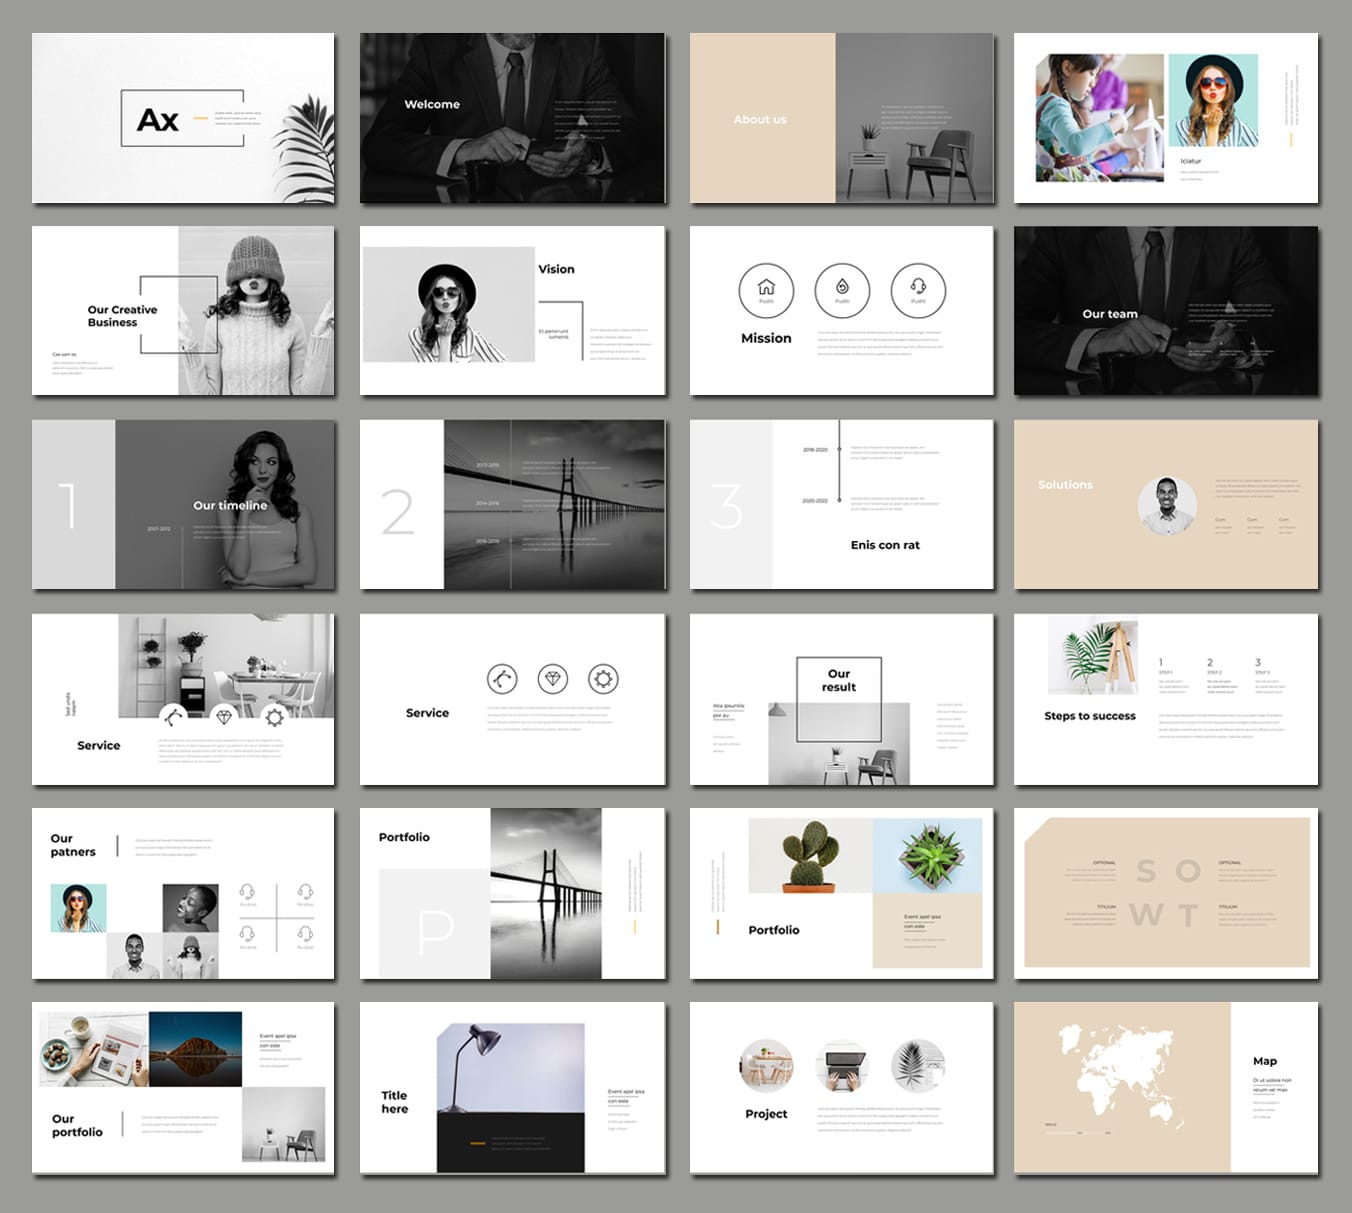Screen dimensions: 1352x1213
Task: Click the diamond icon on the dining room Service slide
Action: (x=224, y=717)
